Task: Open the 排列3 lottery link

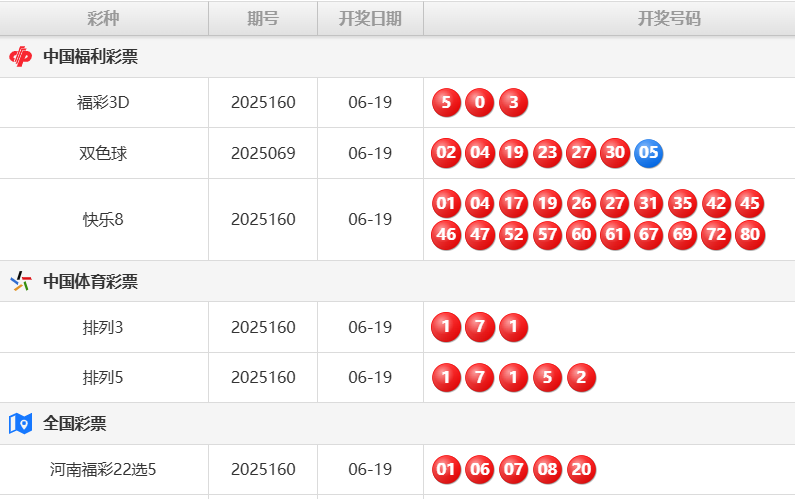Action: (x=103, y=327)
